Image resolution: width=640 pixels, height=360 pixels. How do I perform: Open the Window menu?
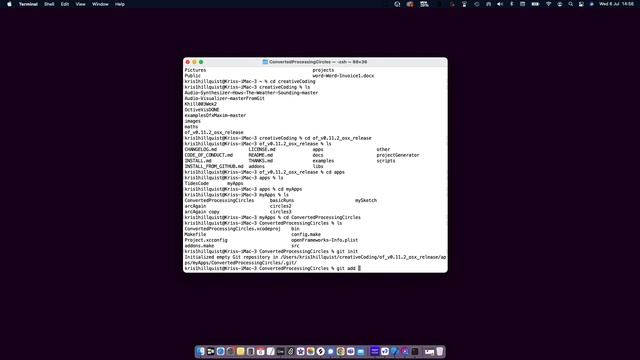(100, 4)
